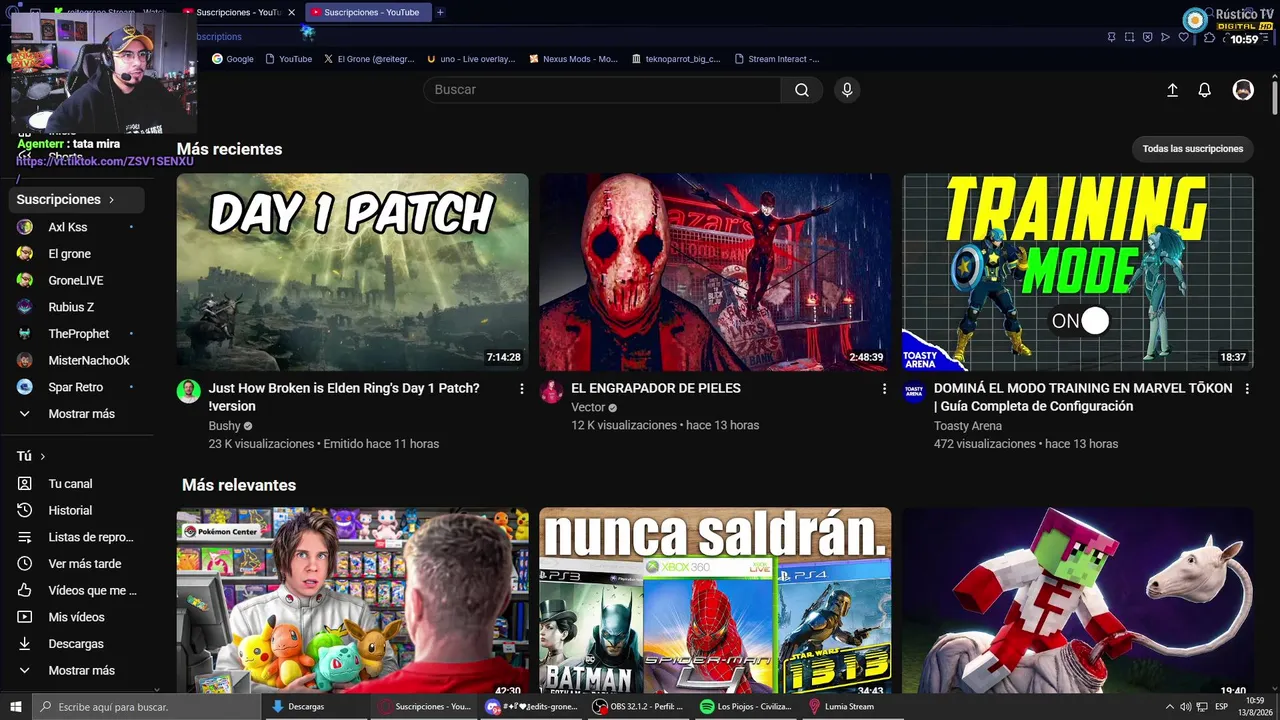Open 'DOMINÁ EL MODO TRAINING' video title

pos(1083,397)
